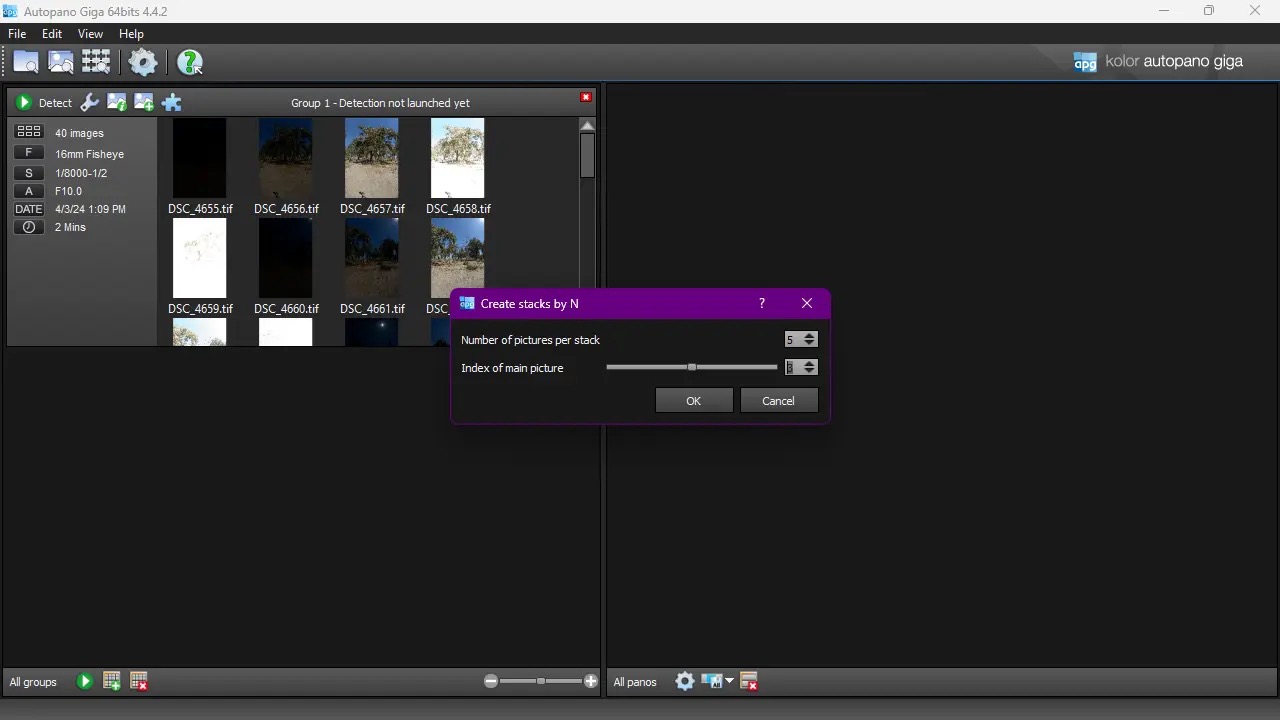
Task: Zoom out thumbnails with minus icon
Action: [491, 681]
